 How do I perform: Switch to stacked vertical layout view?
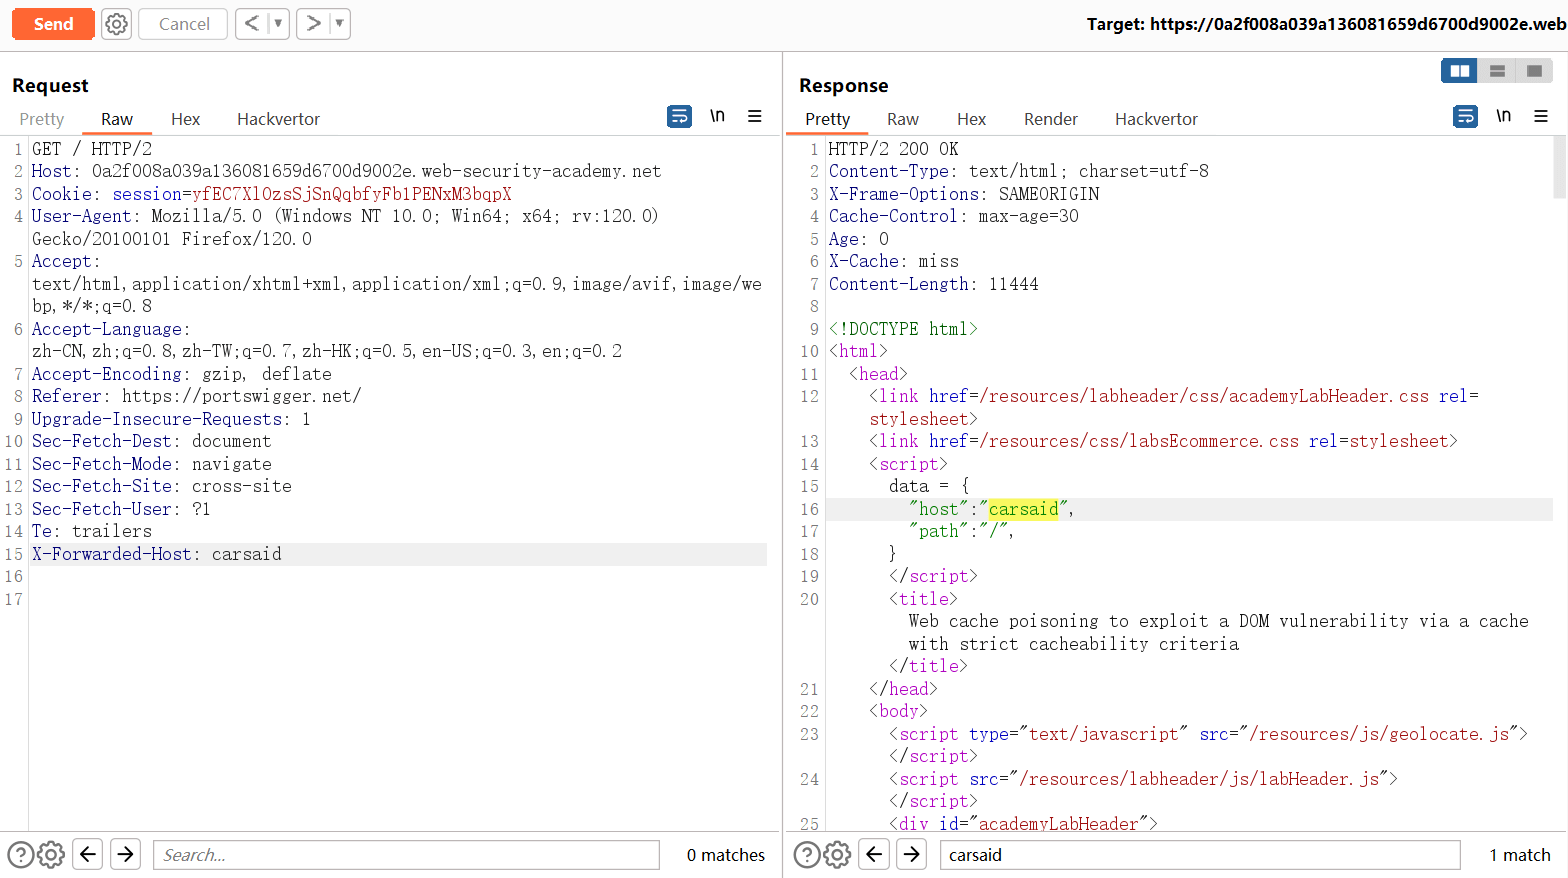(x=1497, y=71)
